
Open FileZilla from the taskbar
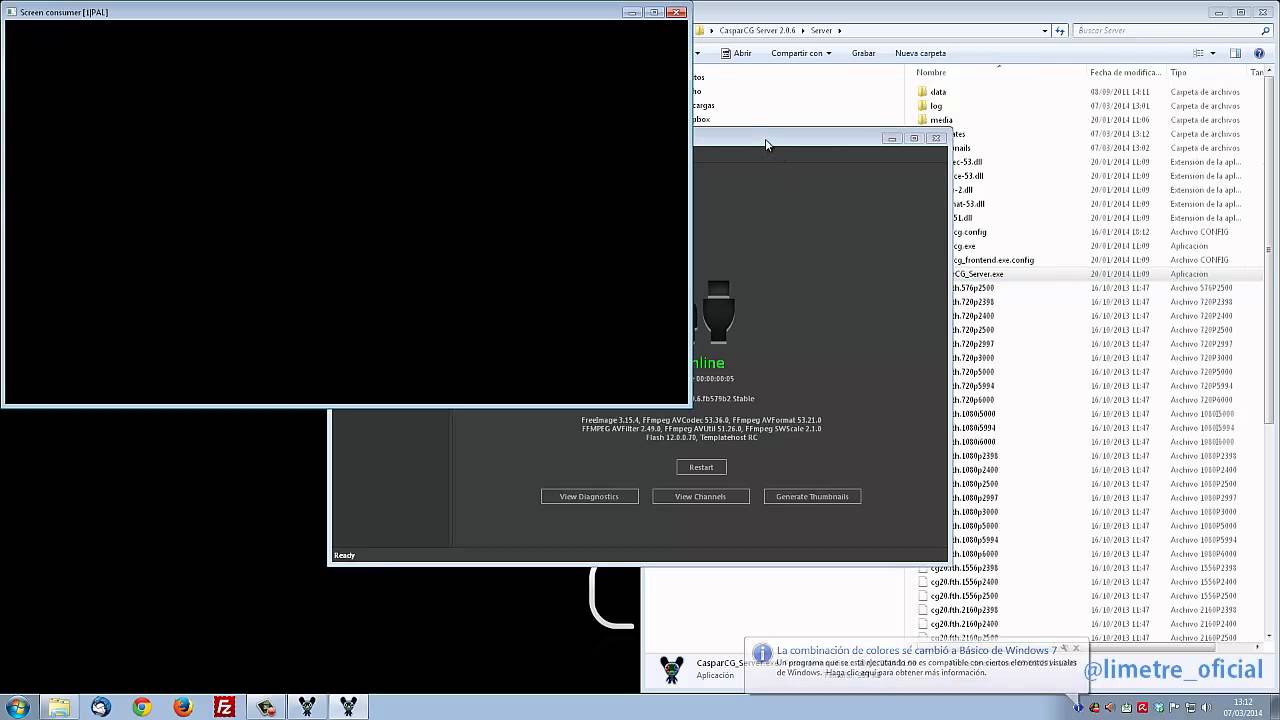[x=224, y=707]
